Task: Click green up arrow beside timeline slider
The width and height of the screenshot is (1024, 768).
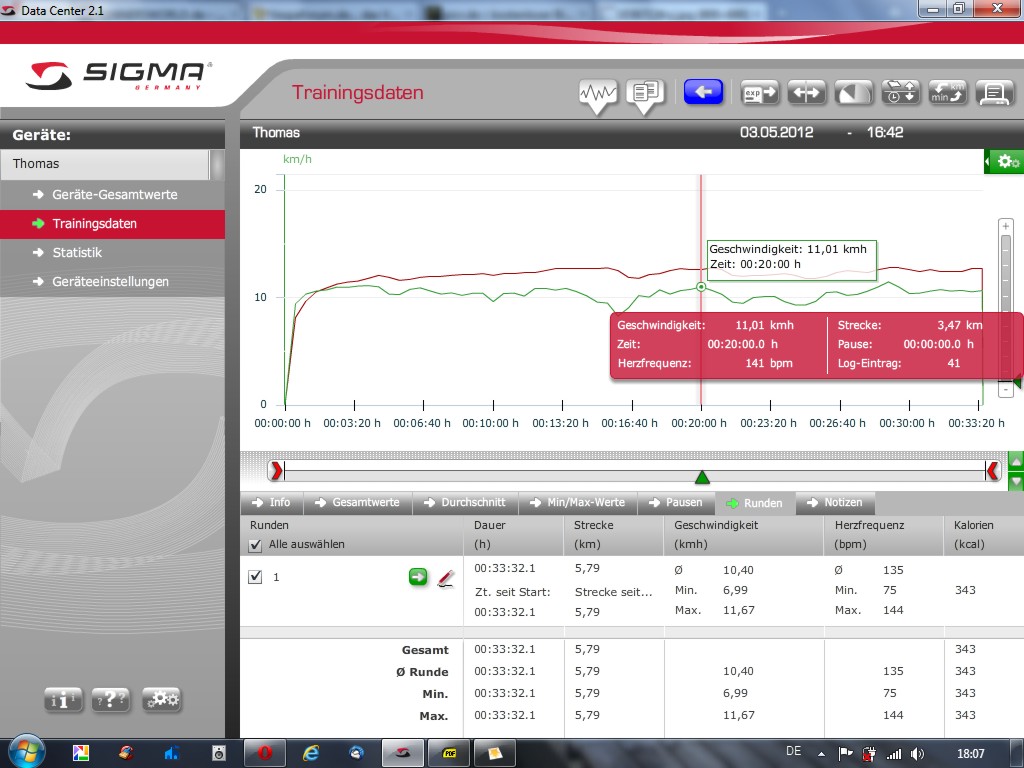Action: [1016, 461]
